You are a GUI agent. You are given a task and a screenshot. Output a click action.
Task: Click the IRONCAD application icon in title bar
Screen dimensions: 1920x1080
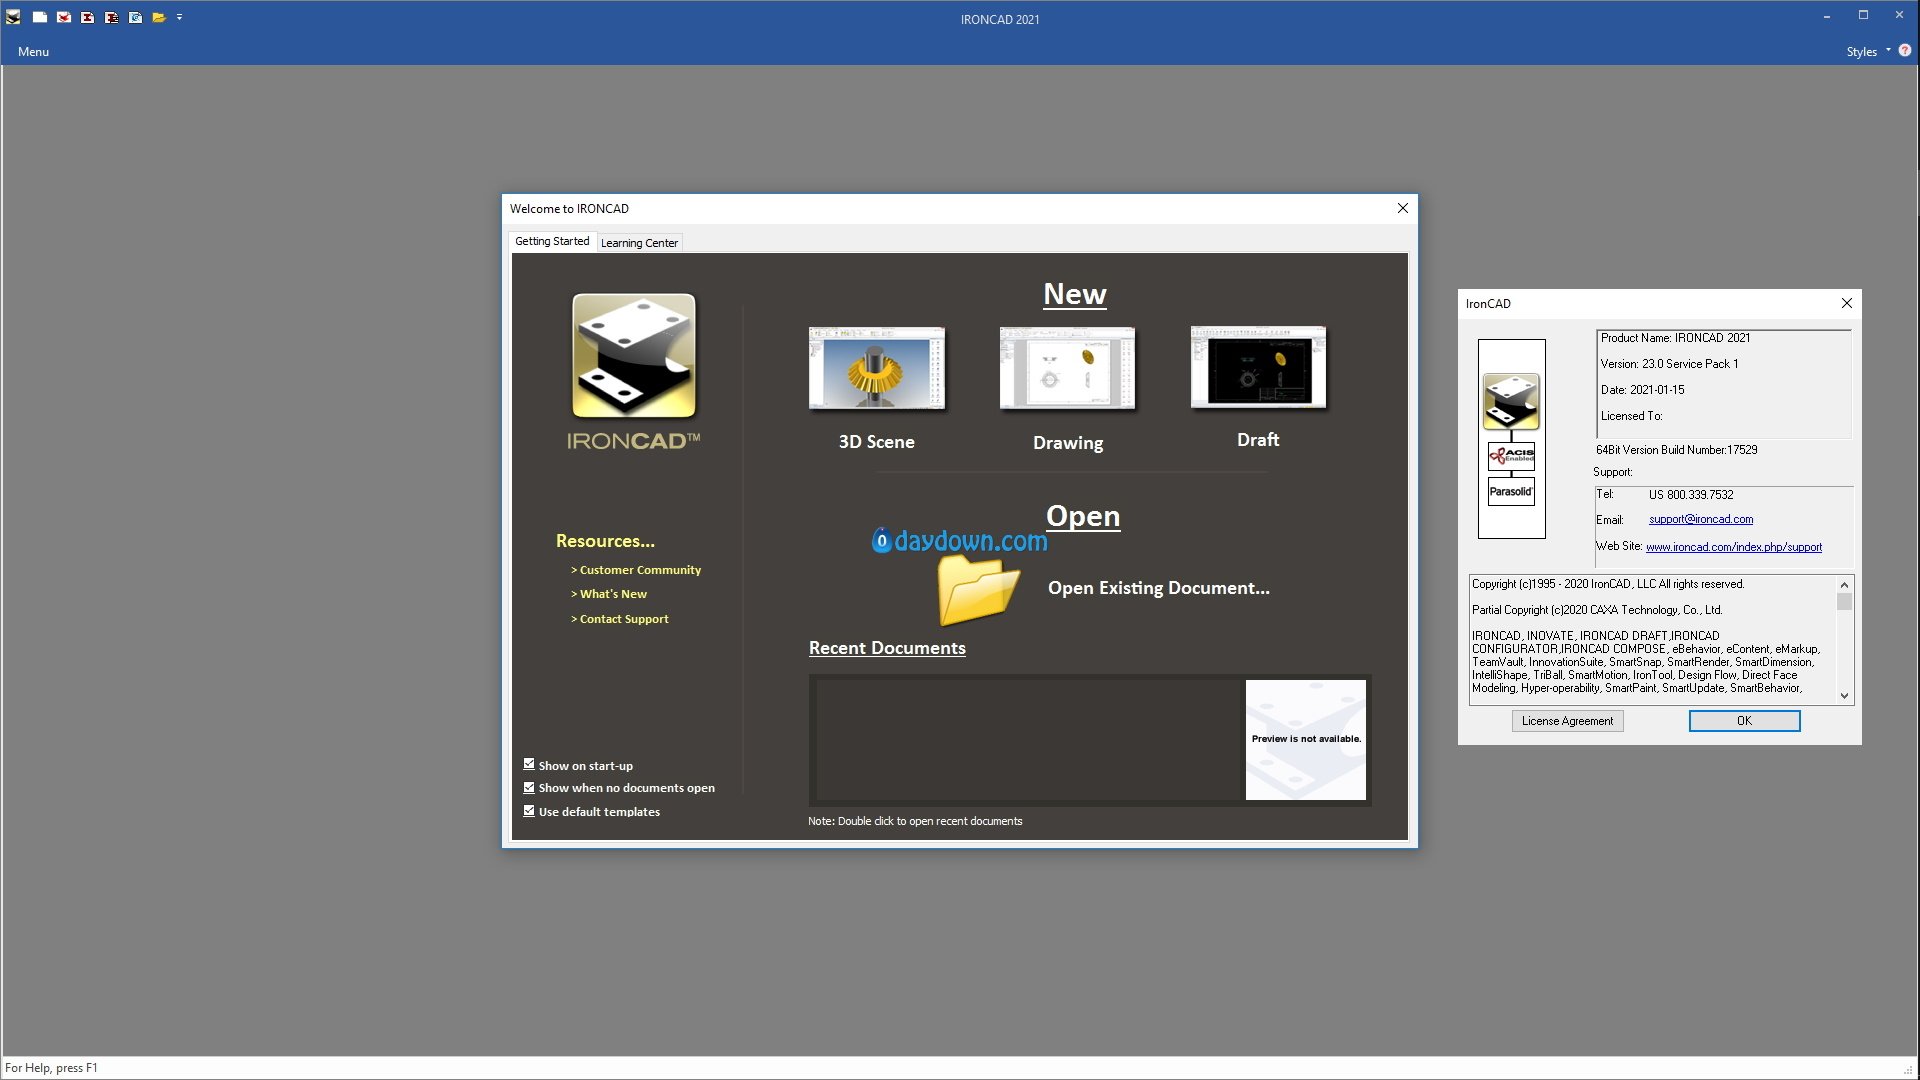click(x=13, y=17)
